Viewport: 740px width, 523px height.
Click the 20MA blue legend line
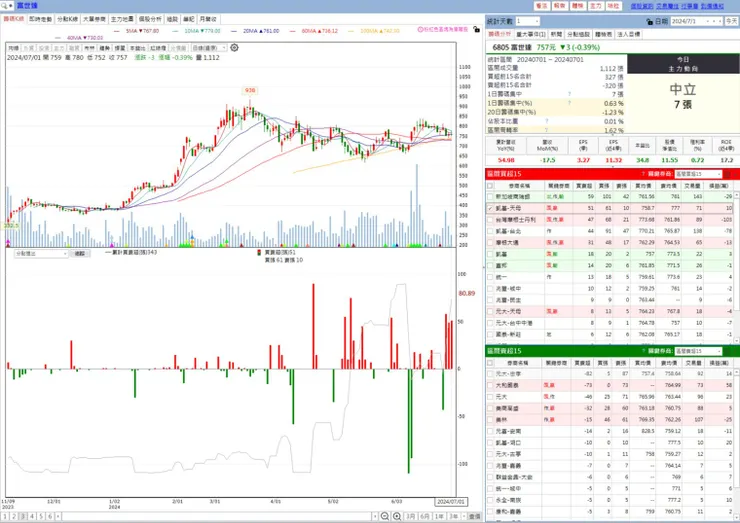click(234, 31)
